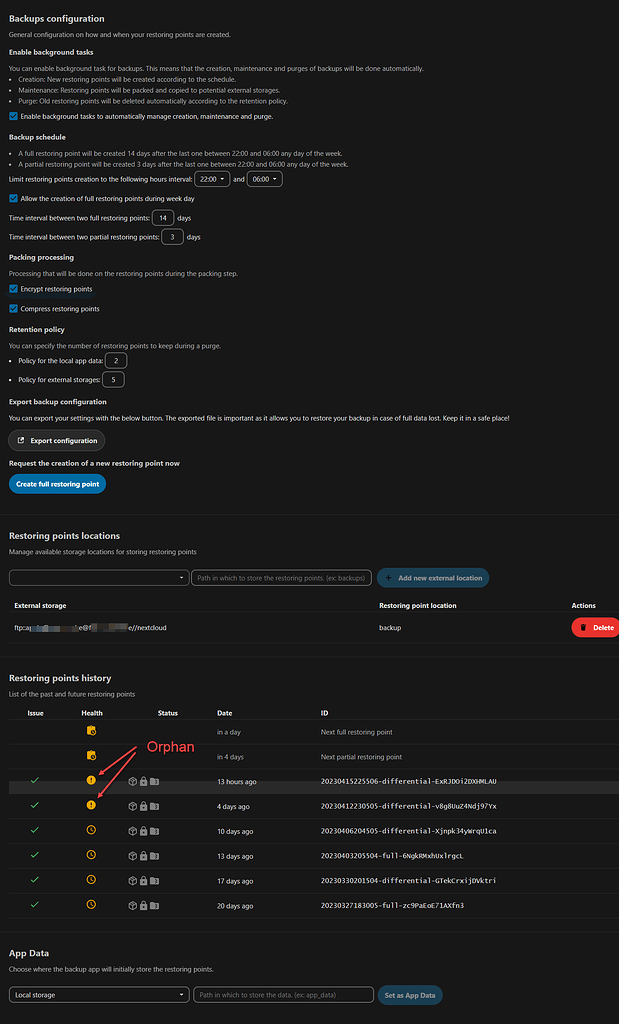The width and height of the screenshot is (619, 1024).
Task: Click the clock health icon in the 17 days ago row
Action: [x=91, y=880]
